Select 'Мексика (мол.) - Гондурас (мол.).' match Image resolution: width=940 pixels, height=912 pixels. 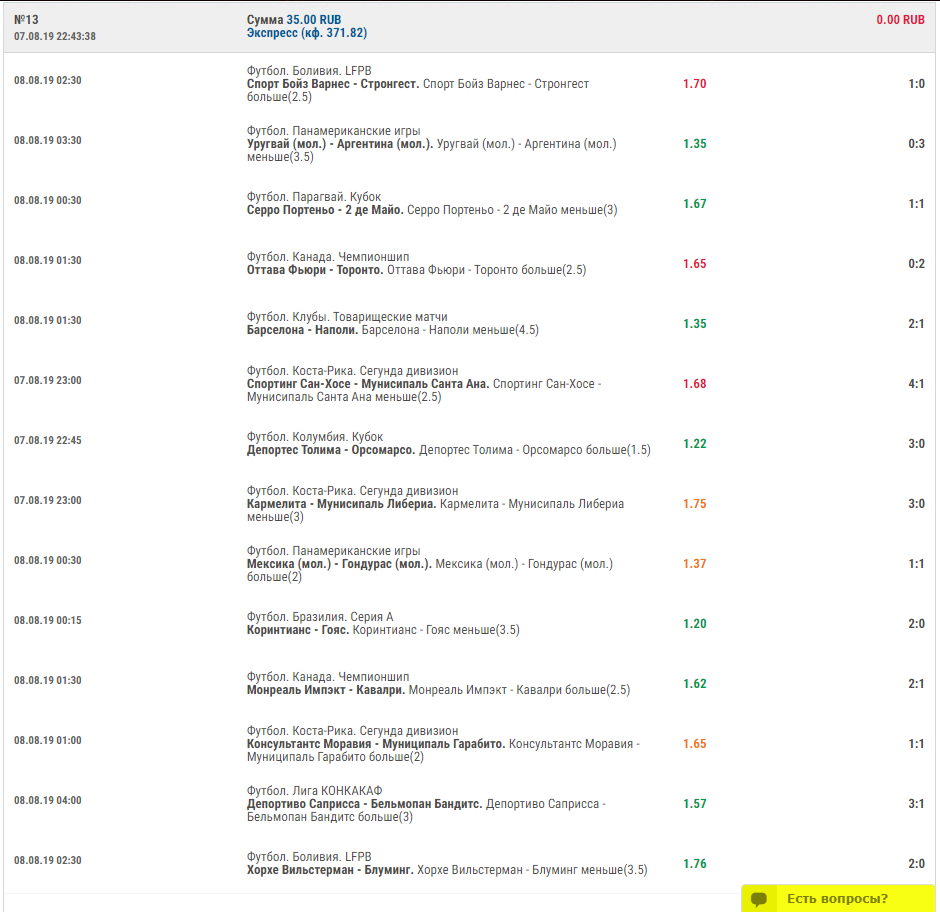(x=339, y=564)
